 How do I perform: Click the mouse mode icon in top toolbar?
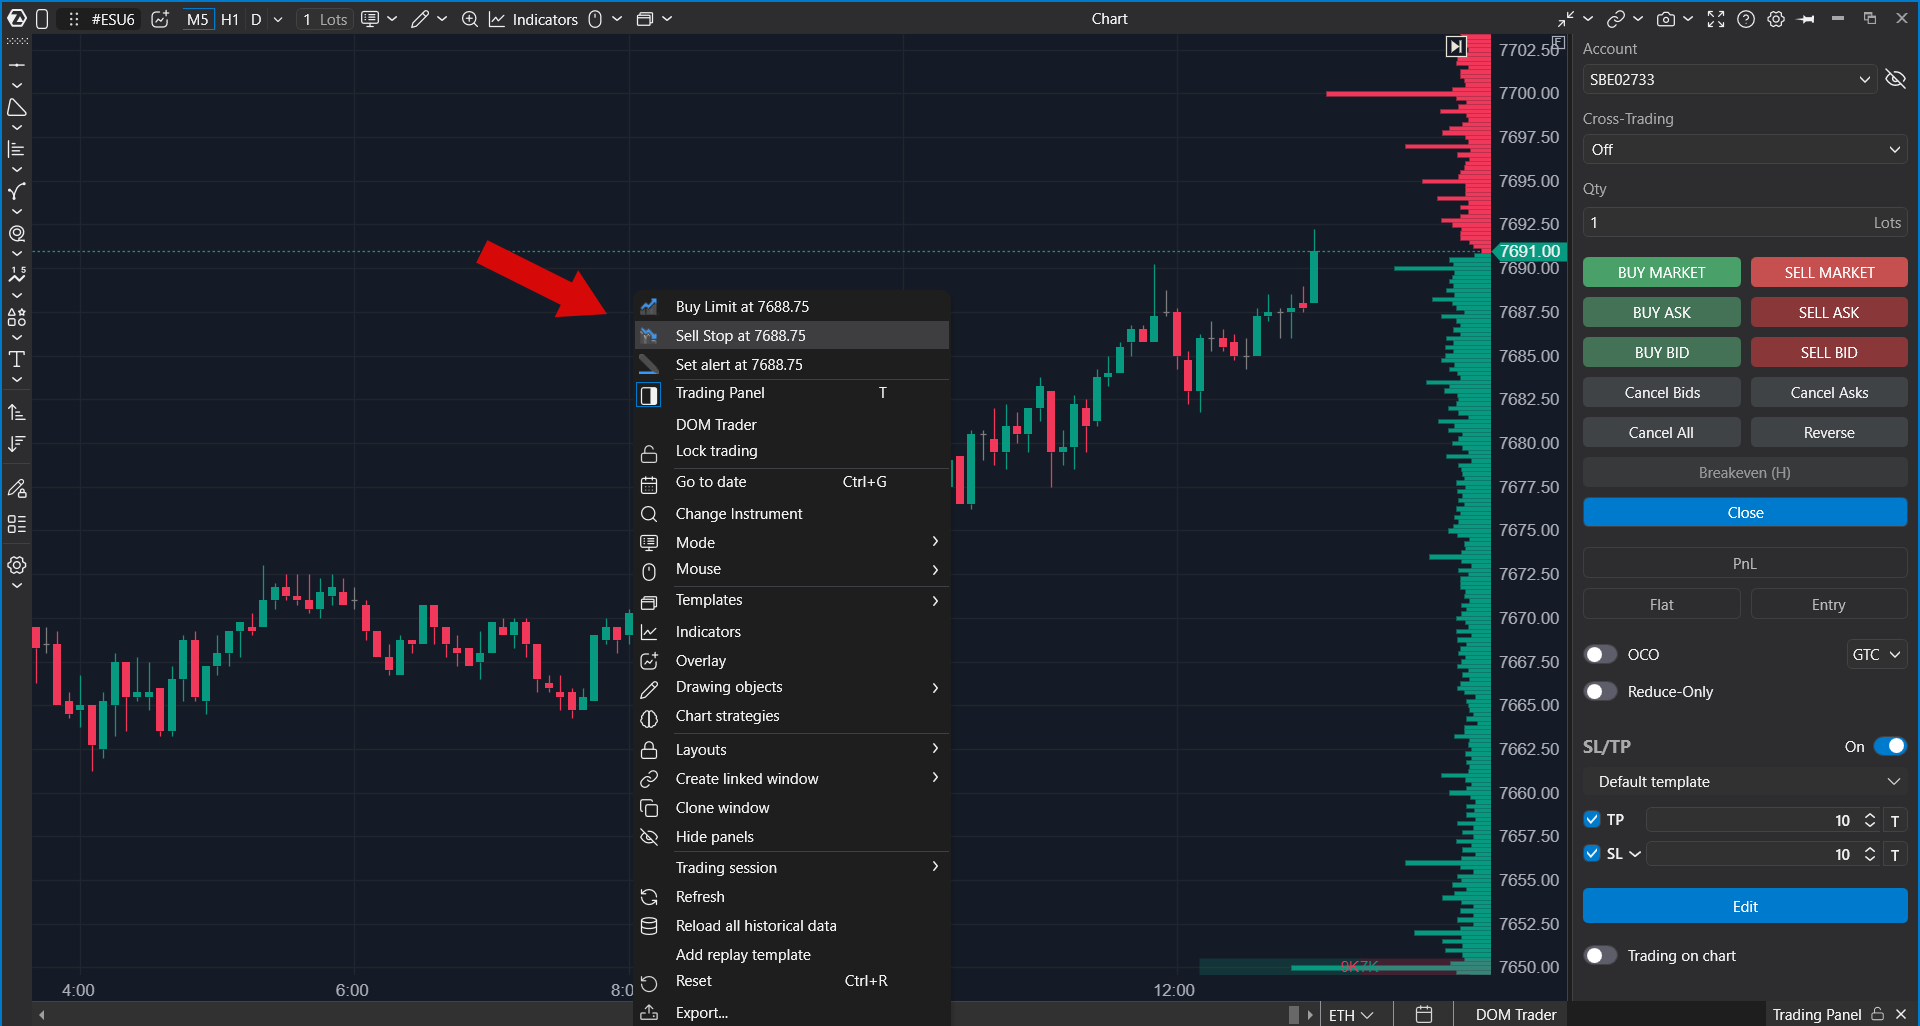tap(595, 19)
